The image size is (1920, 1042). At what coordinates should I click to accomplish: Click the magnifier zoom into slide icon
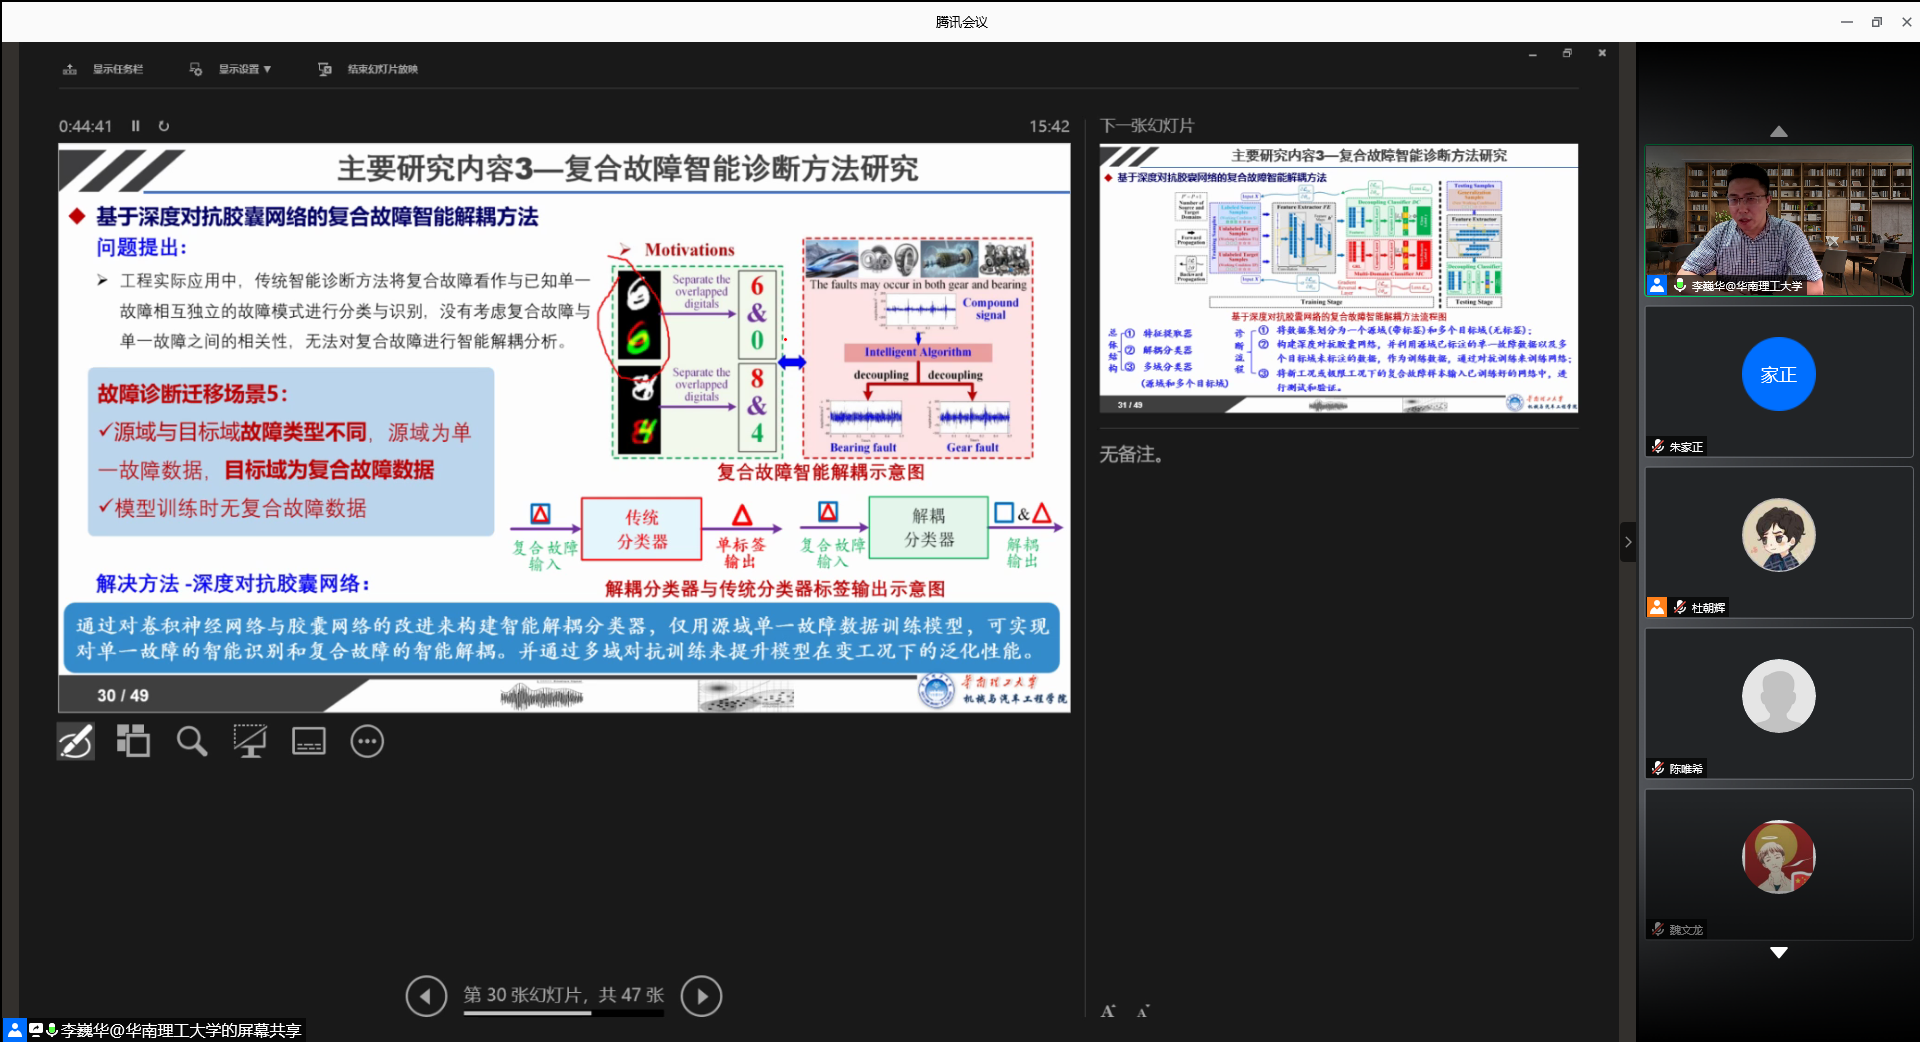191,742
